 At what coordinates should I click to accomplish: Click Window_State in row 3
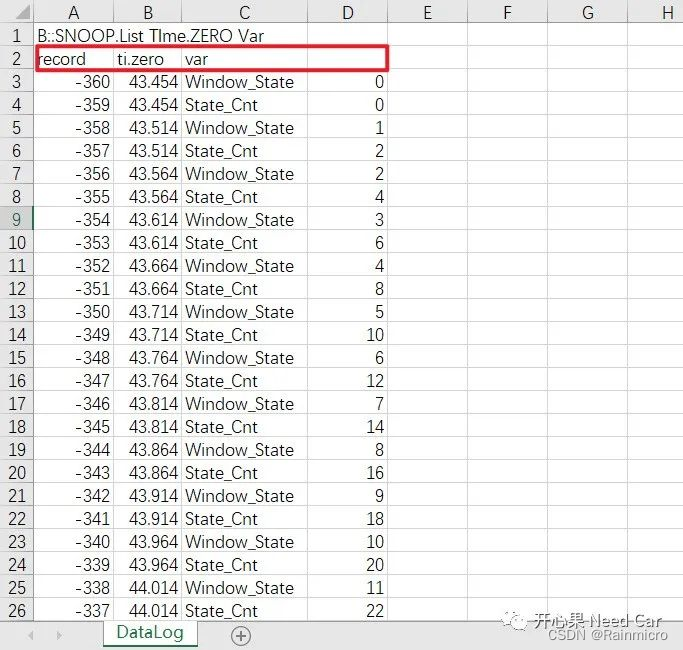point(244,81)
